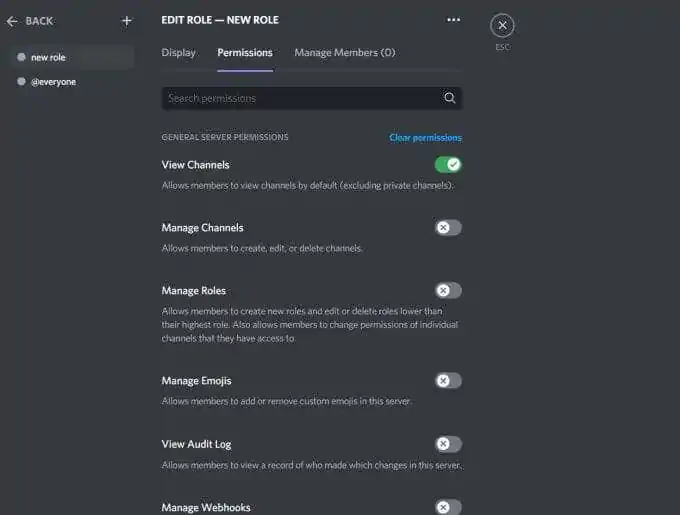The width and height of the screenshot is (680, 515).
Task: Click the 'Manage Emojis' permission title
Action: pyautogui.click(x=196, y=381)
